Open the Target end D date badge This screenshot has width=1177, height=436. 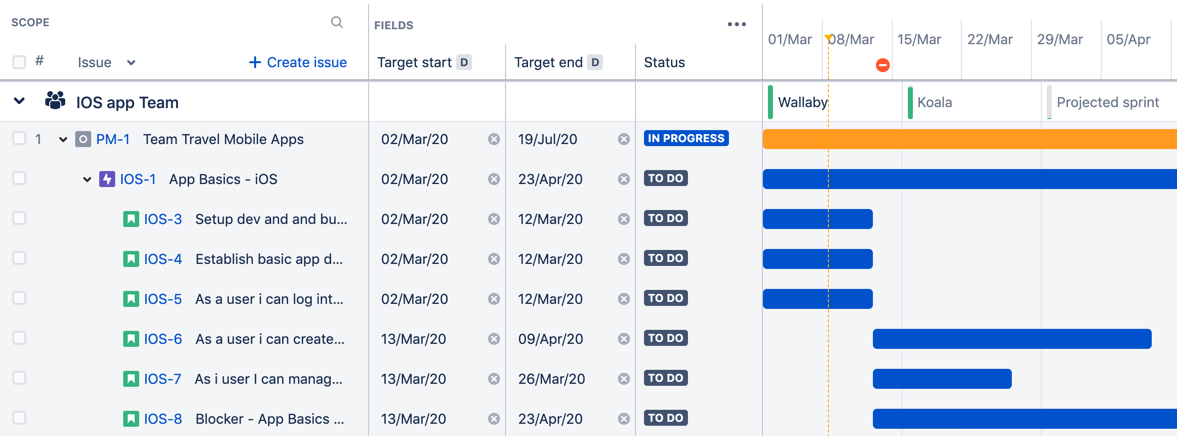pos(595,62)
